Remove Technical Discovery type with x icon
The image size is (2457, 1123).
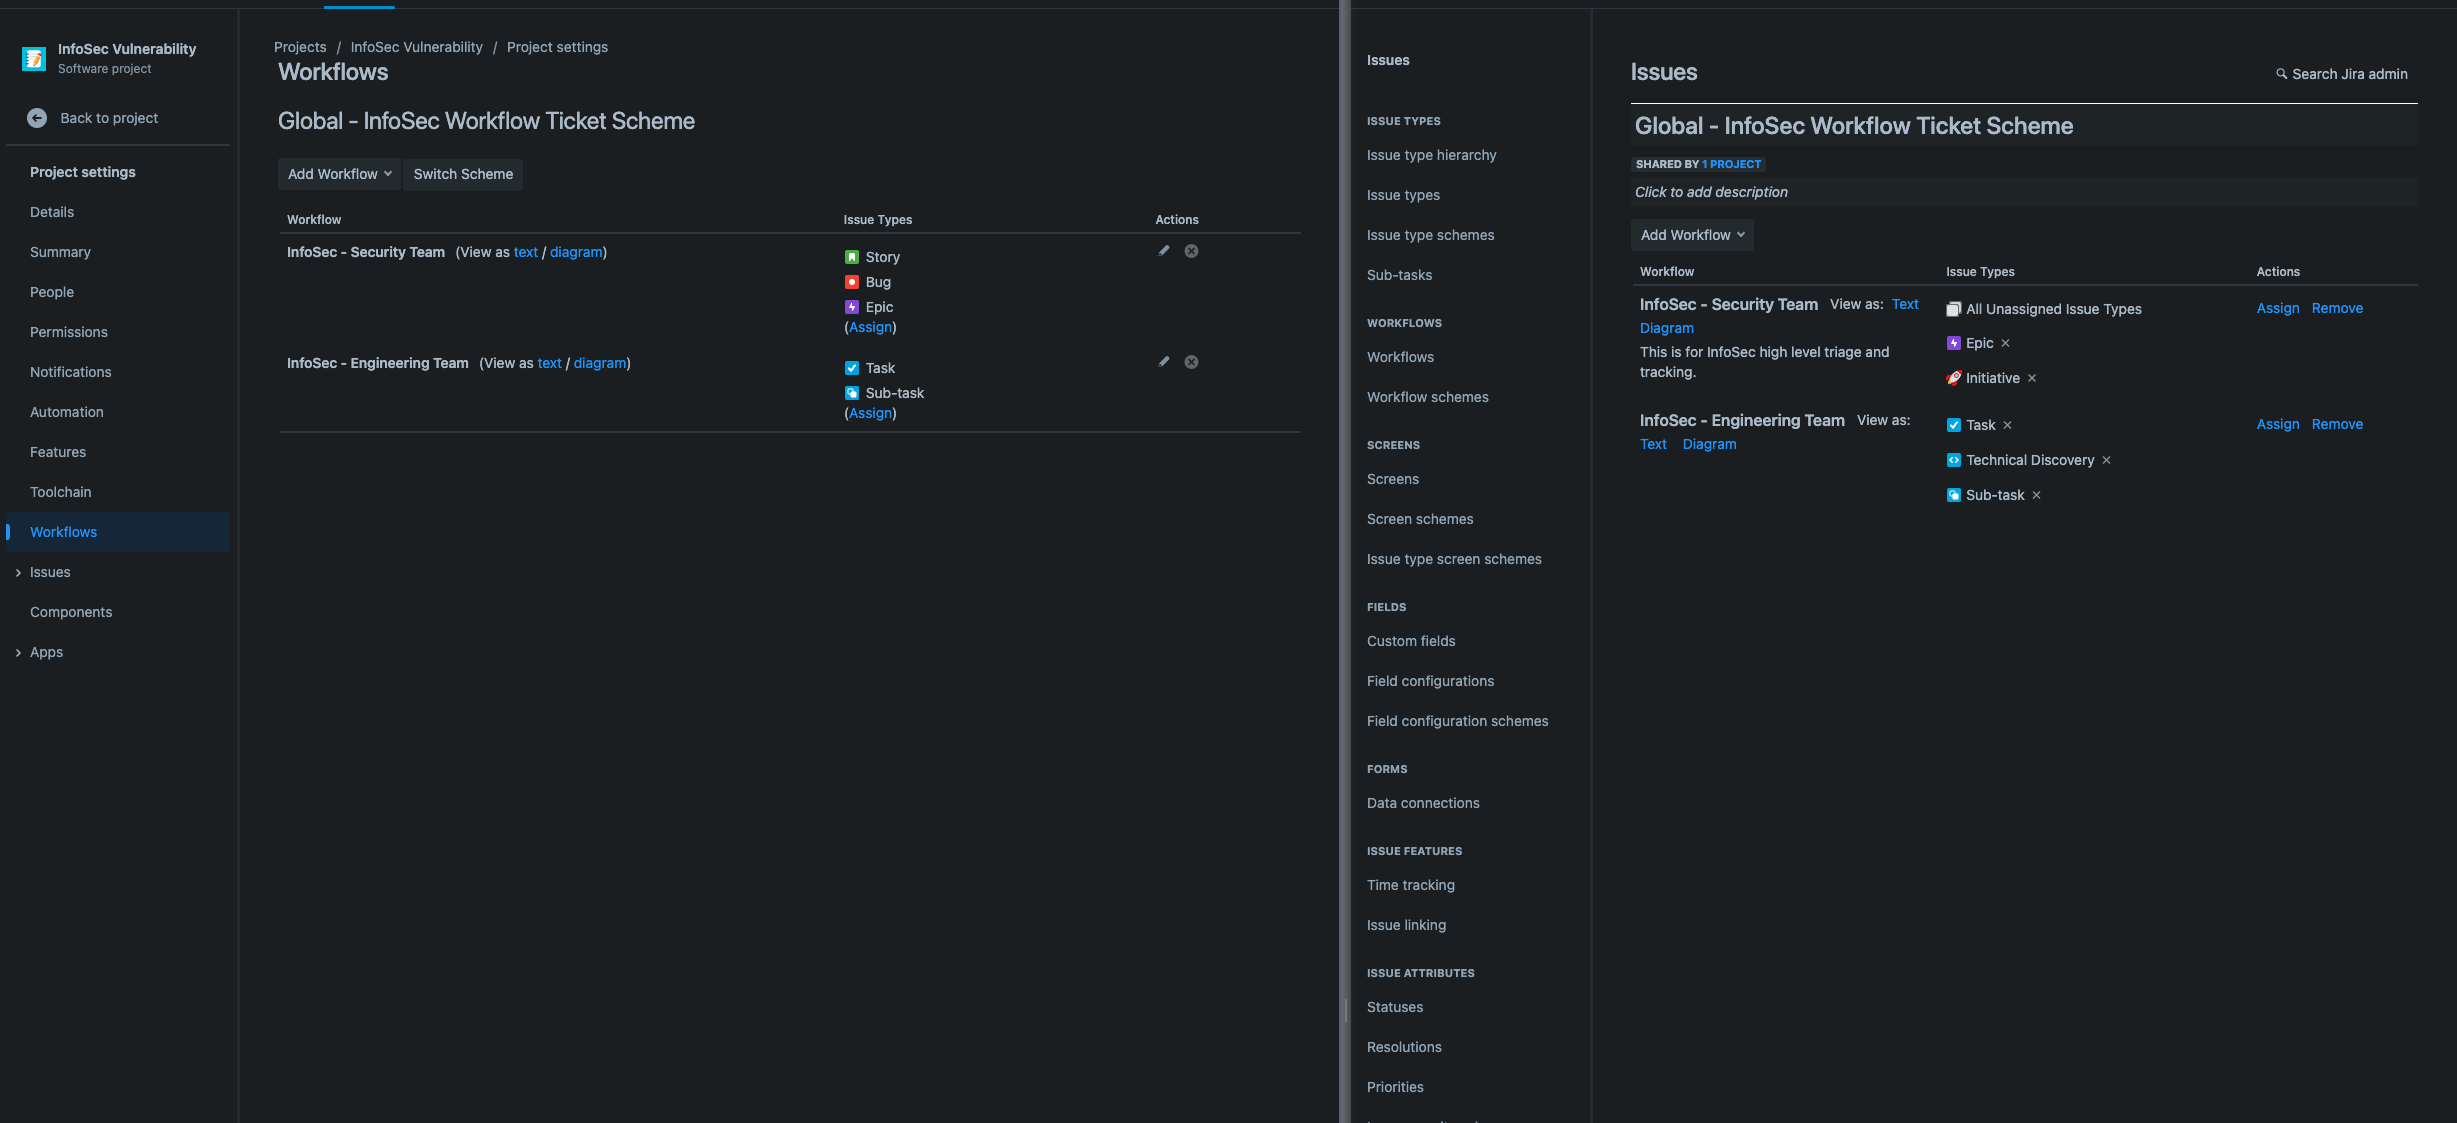click(x=2106, y=460)
